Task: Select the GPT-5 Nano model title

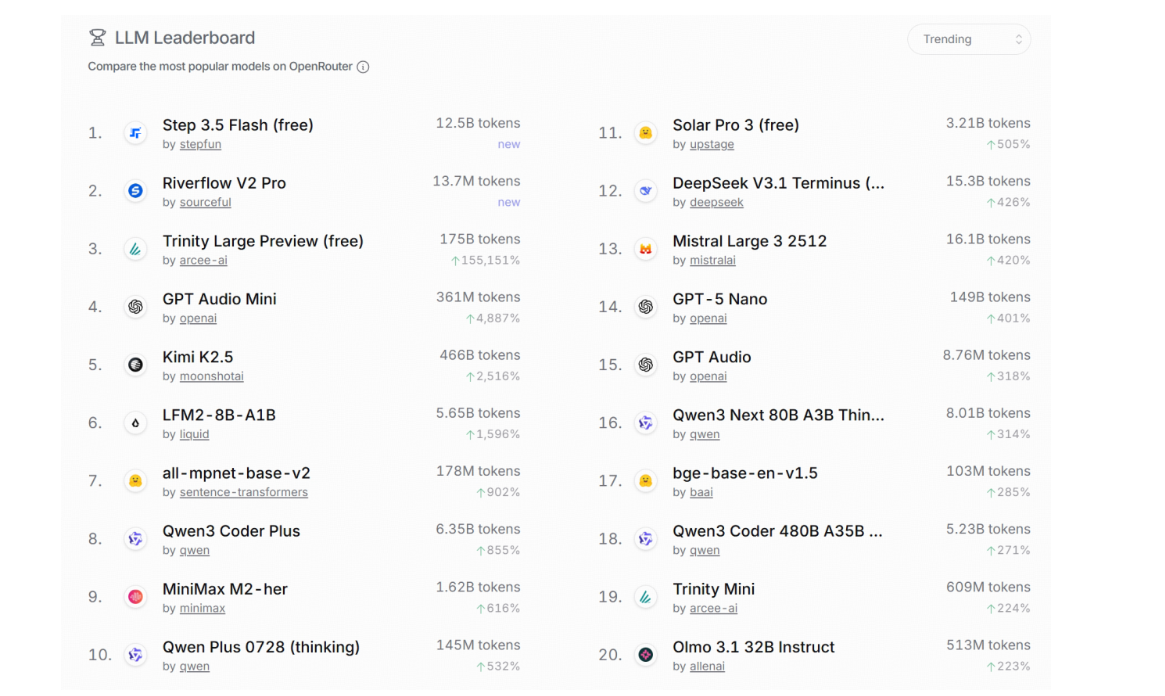Action: coord(719,299)
